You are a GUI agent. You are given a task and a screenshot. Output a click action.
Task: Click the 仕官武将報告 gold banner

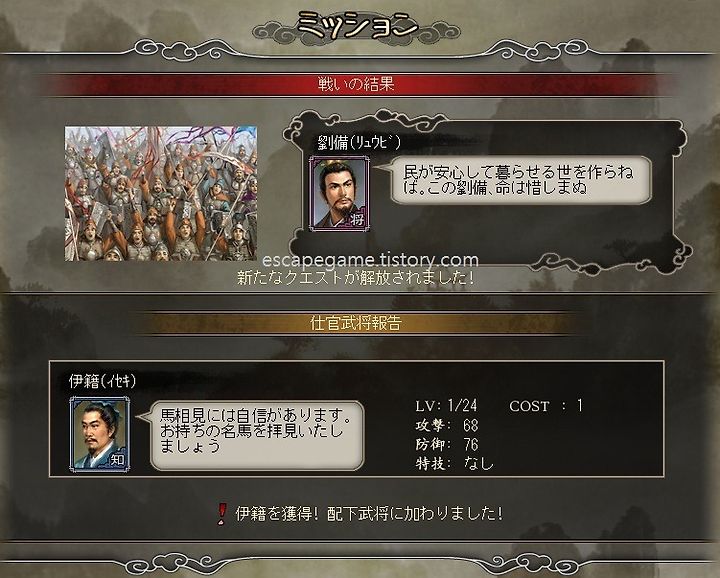click(x=356, y=323)
